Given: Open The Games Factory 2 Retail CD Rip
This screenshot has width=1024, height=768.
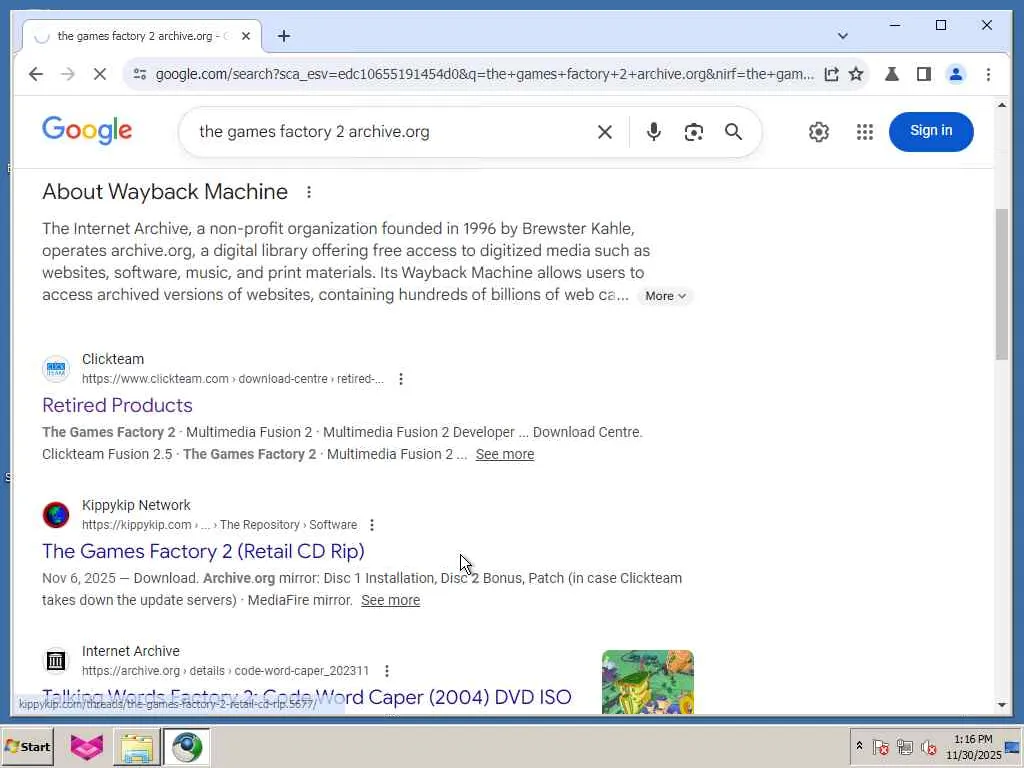Looking at the screenshot, I should 203,551.
